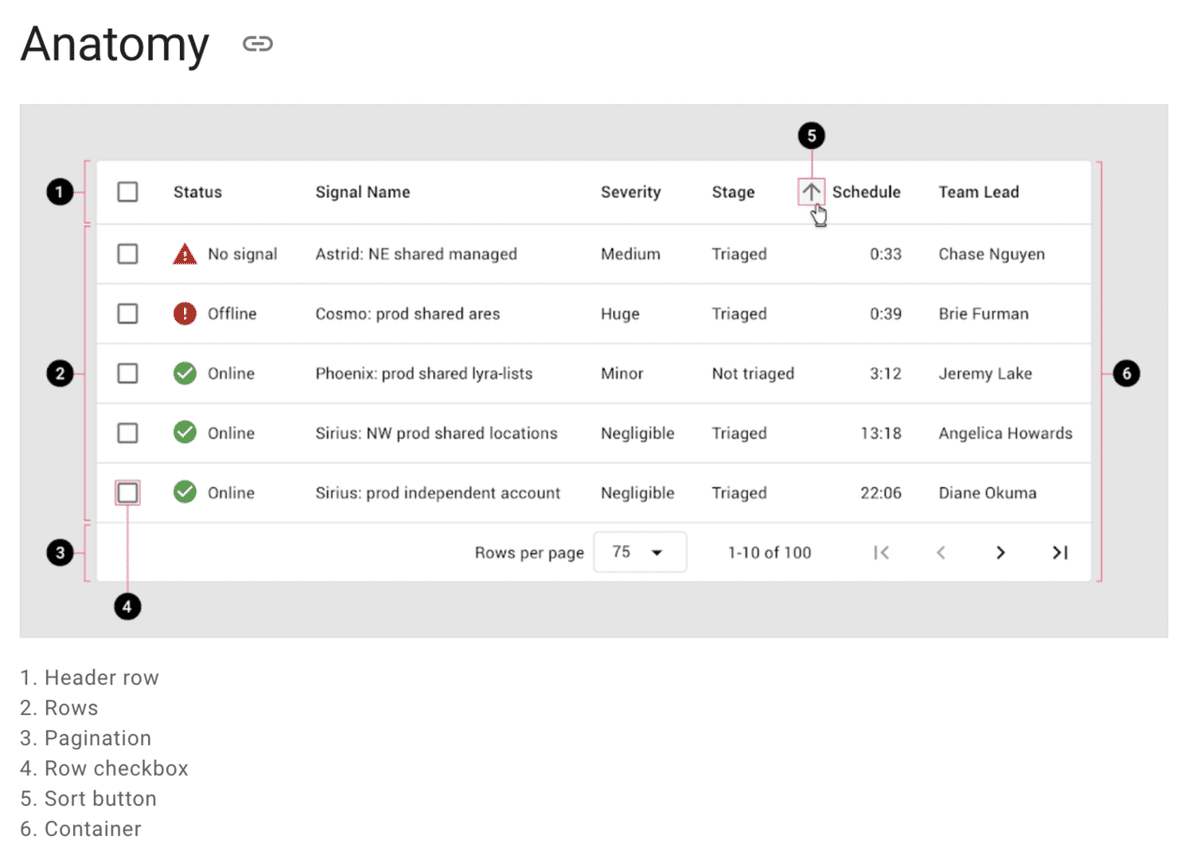Viewport: 1200px width, 863px height.
Task: Click the '3. Pagination' legend item
Action: (x=86, y=738)
